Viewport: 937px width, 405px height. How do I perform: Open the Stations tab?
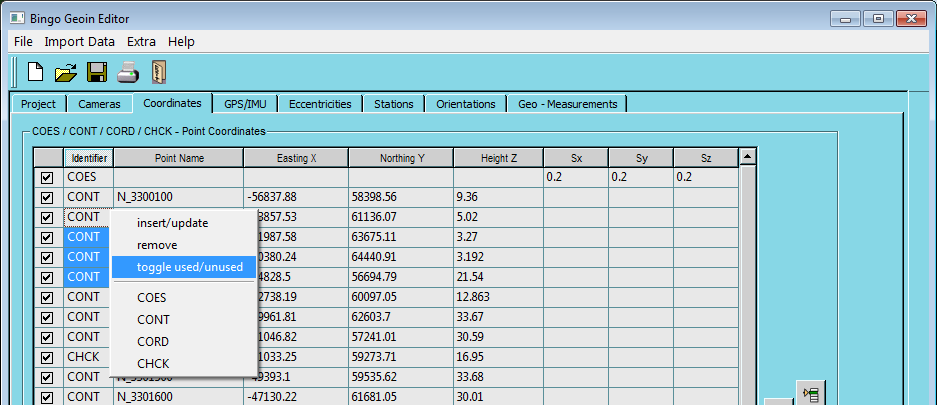[394, 104]
